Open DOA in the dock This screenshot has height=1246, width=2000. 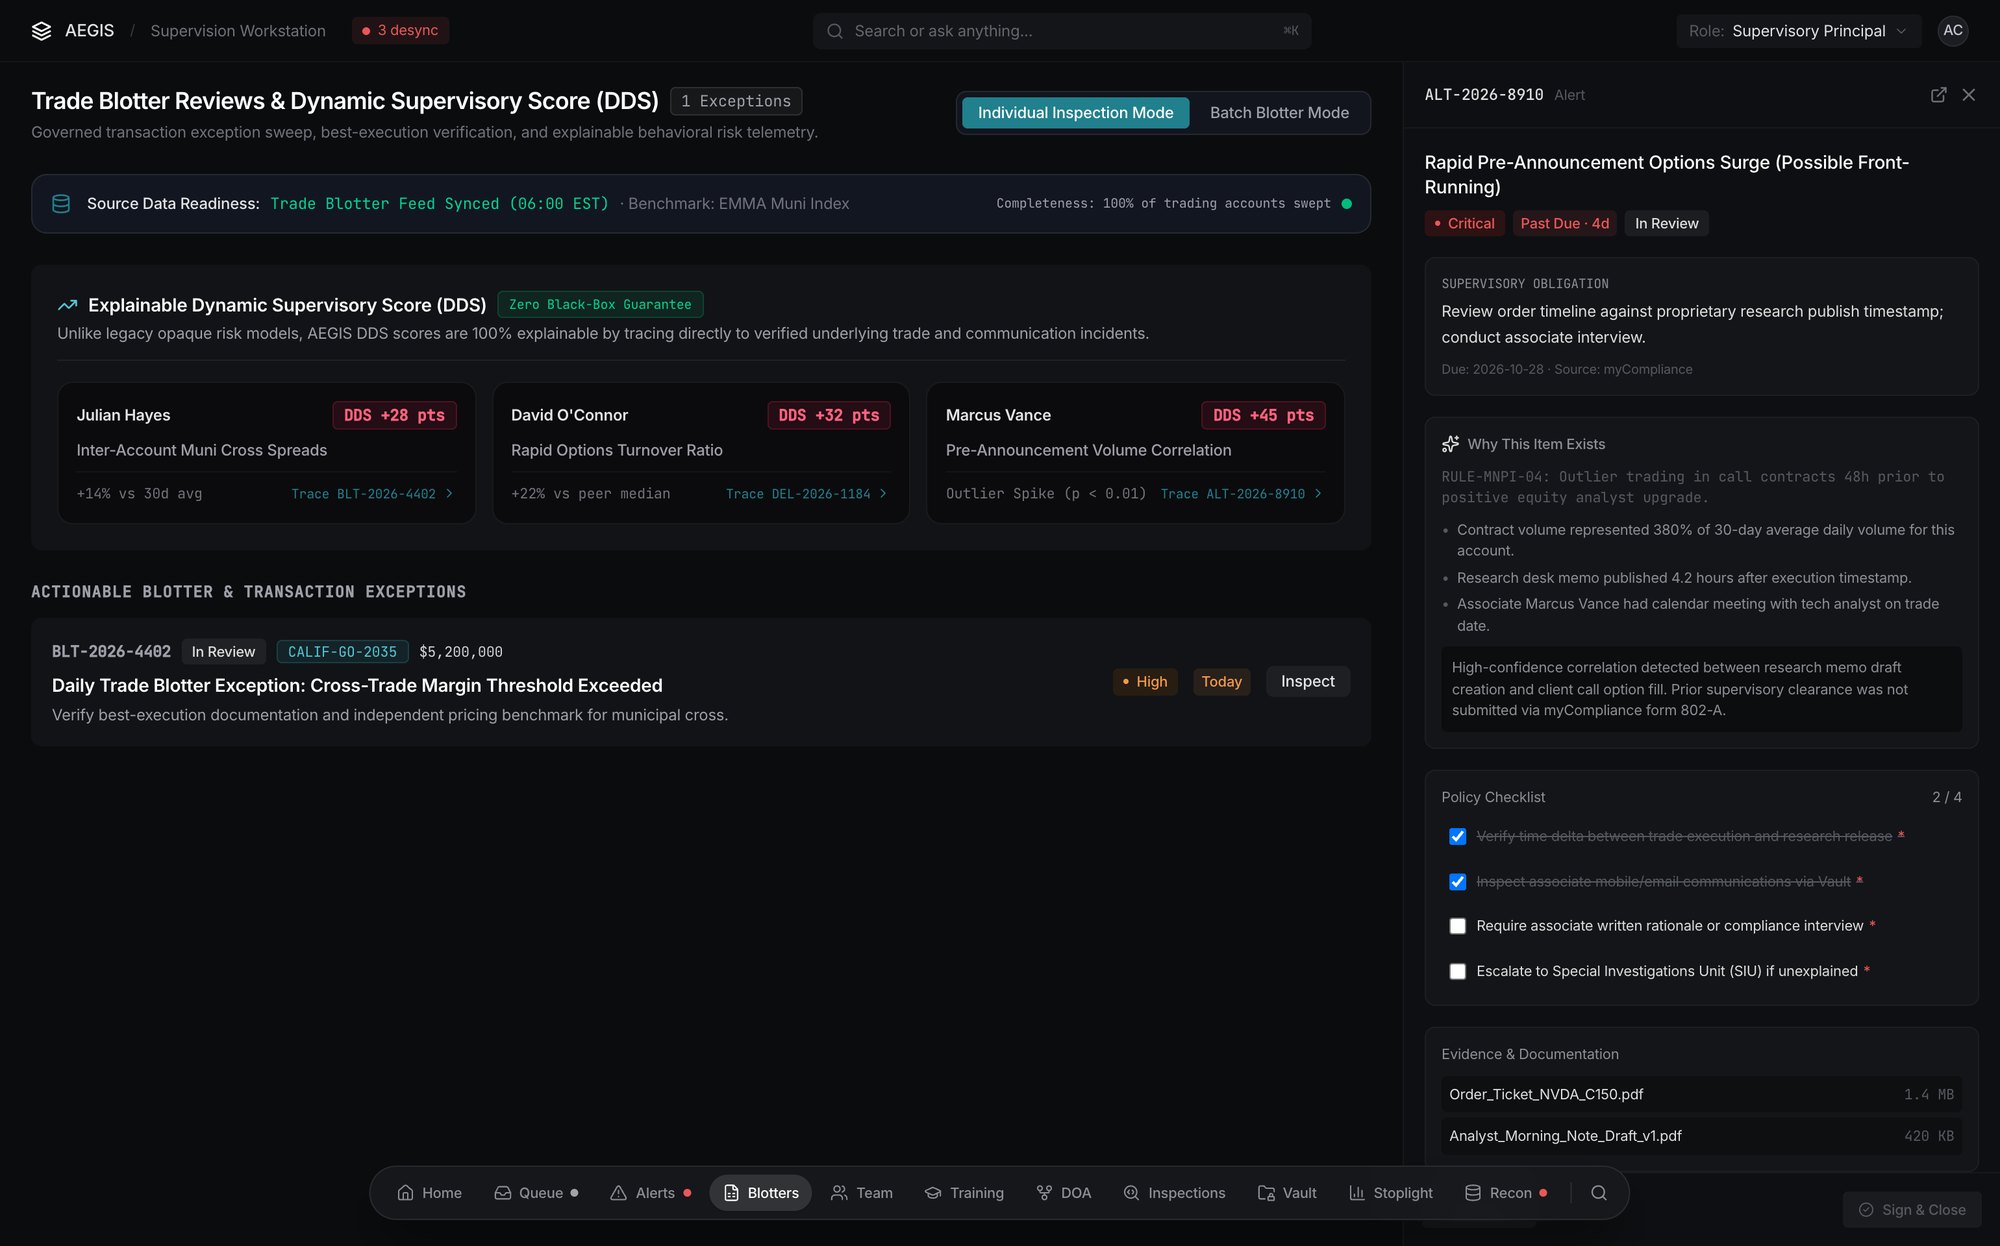(1064, 1193)
